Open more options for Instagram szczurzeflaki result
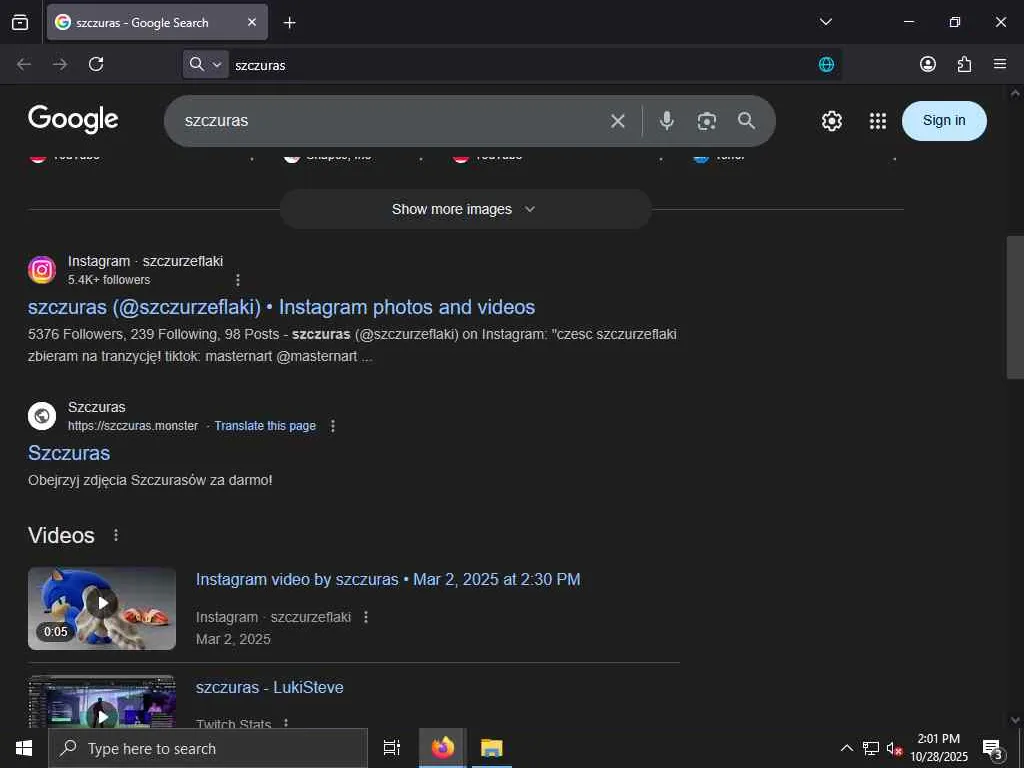The height and width of the screenshot is (768, 1024). 238,280
